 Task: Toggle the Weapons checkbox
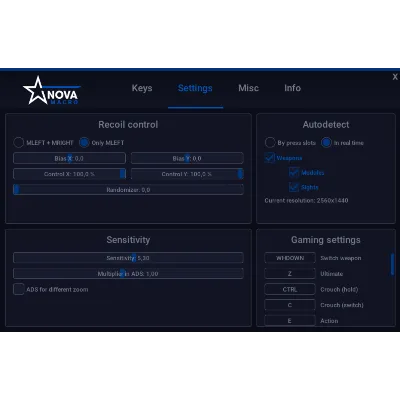point(270,158)
